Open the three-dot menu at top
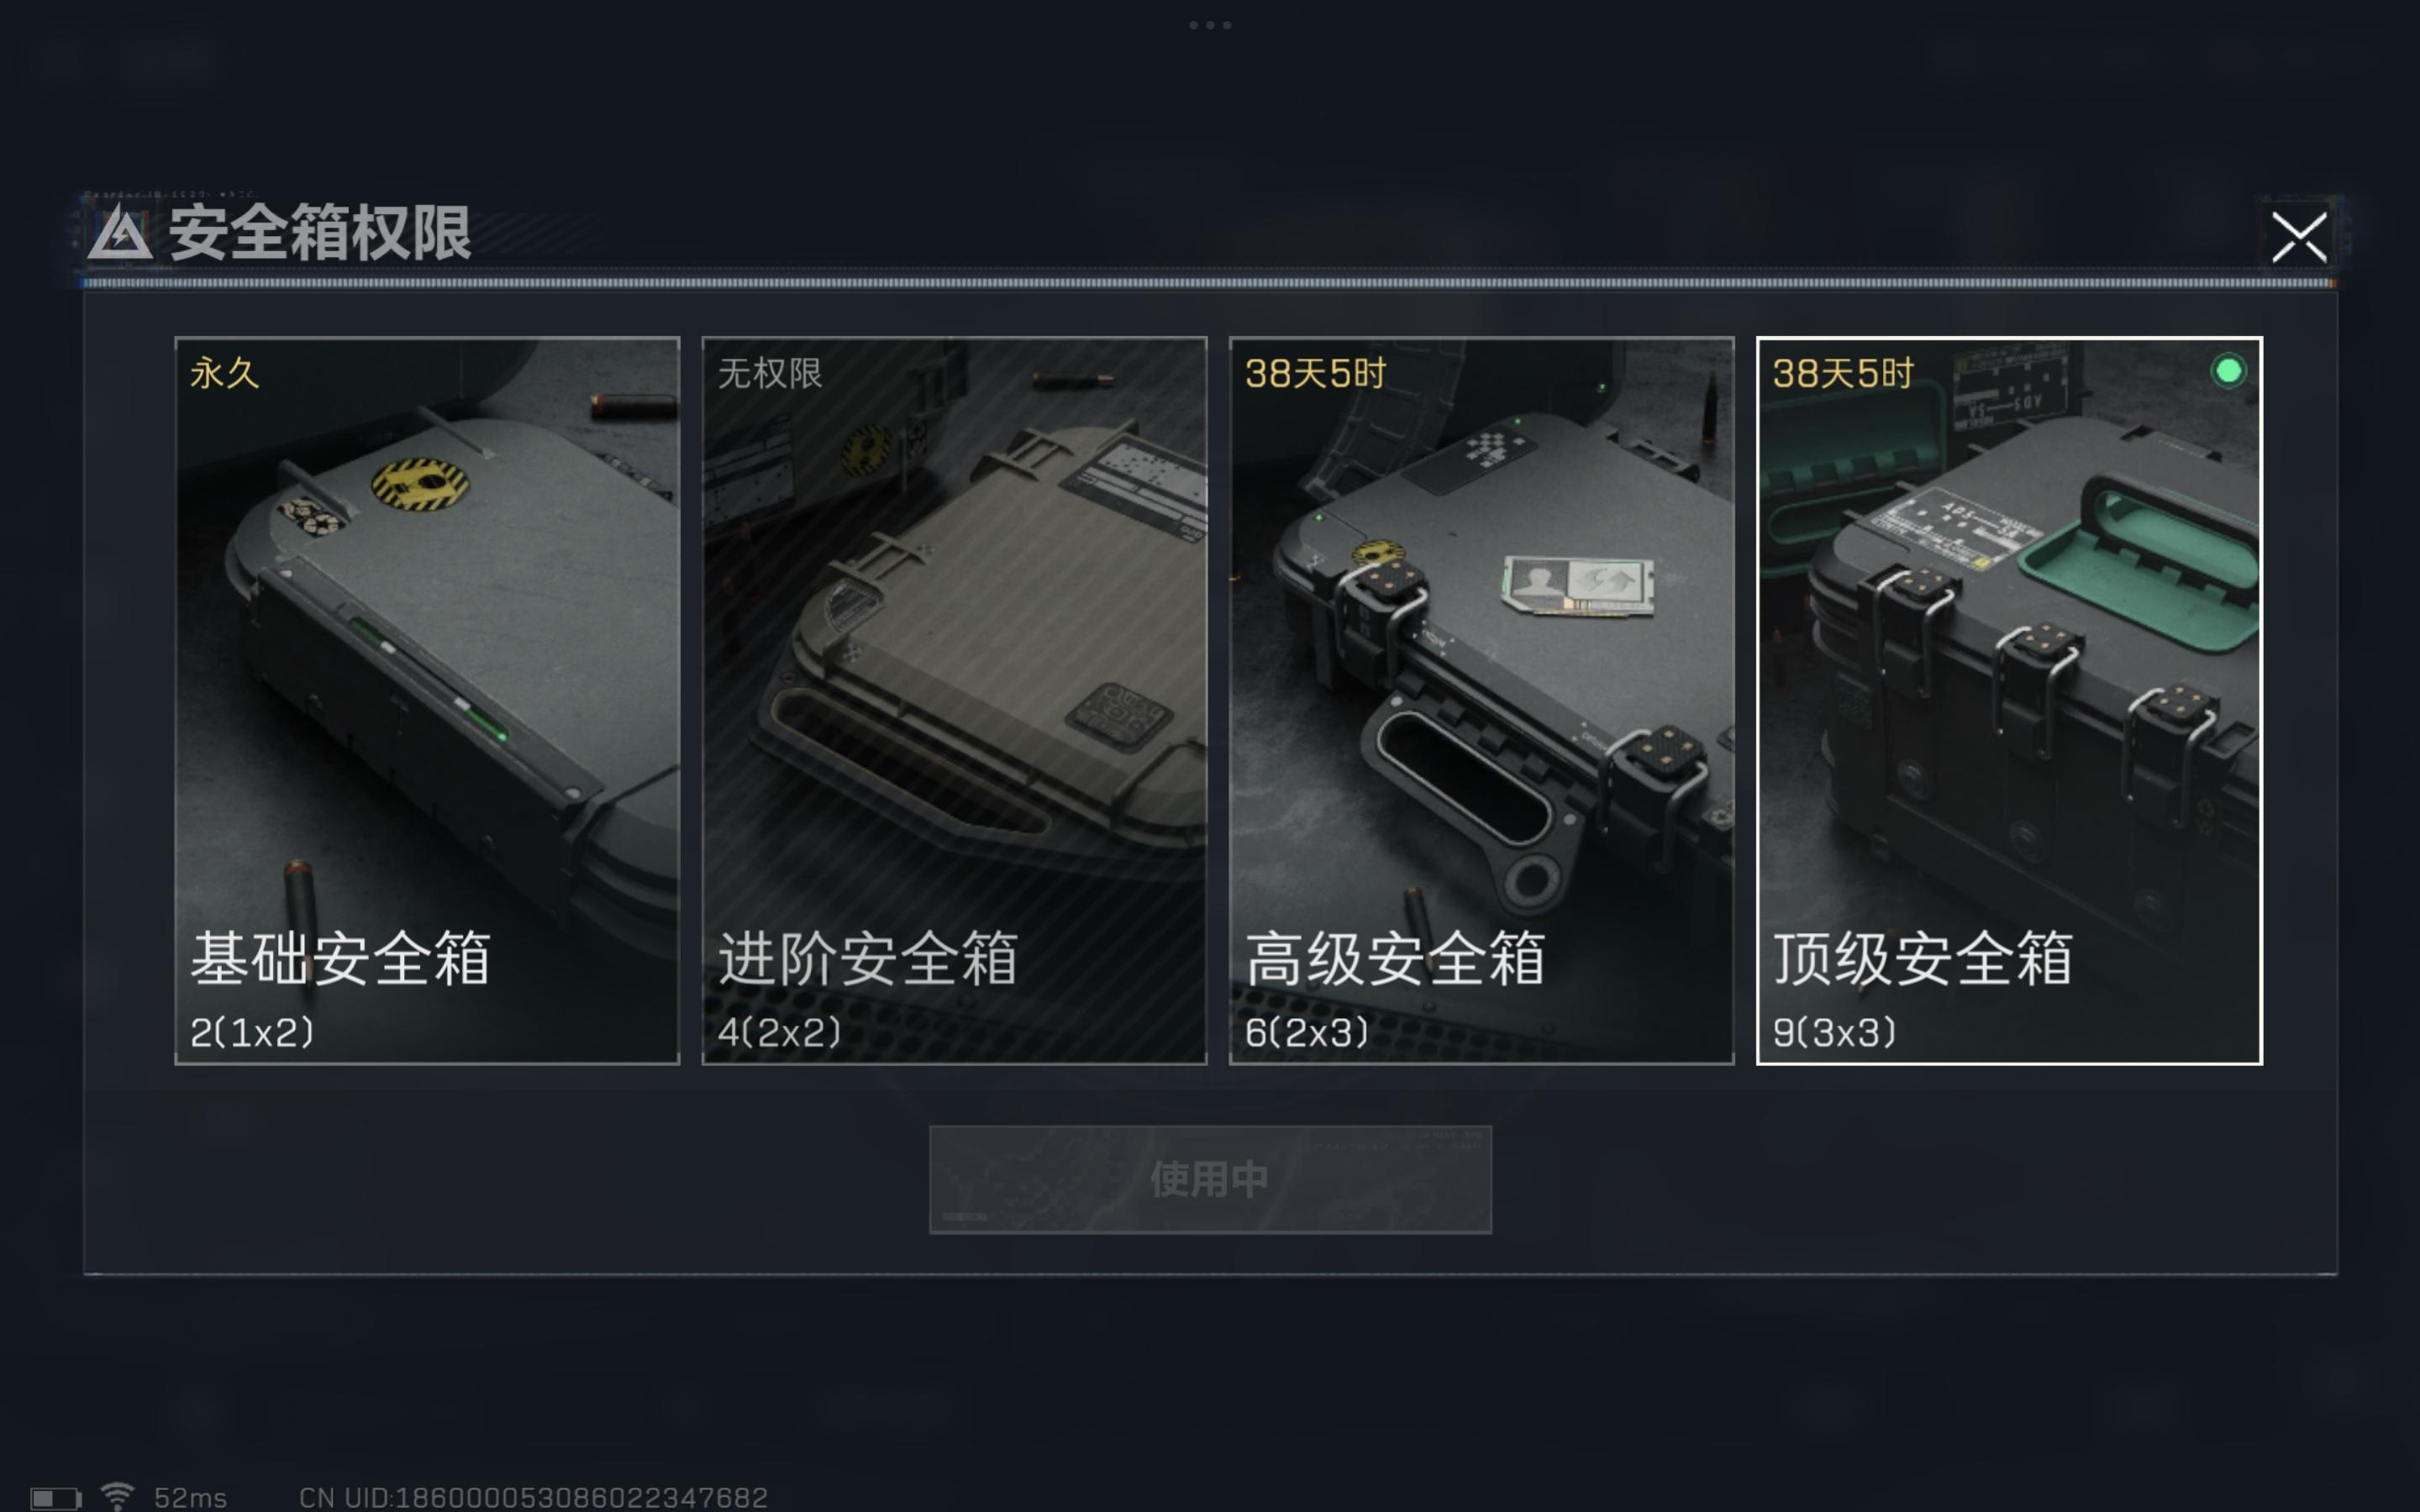This screenshot has height=1512, width=2420. click(x=1210, y=25)
